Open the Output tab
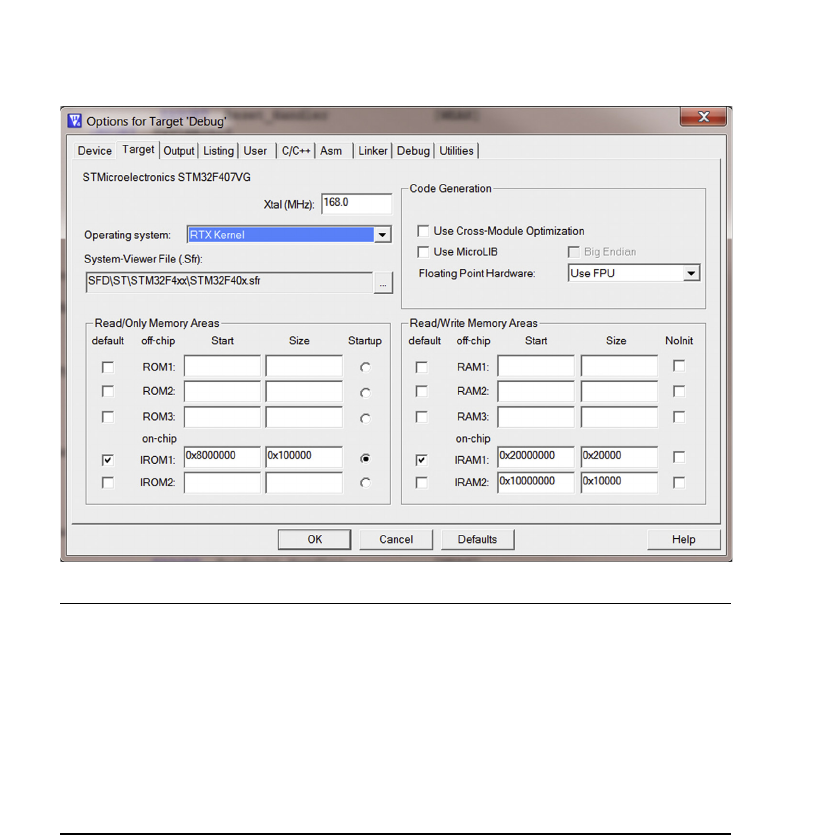 (178, 151)
